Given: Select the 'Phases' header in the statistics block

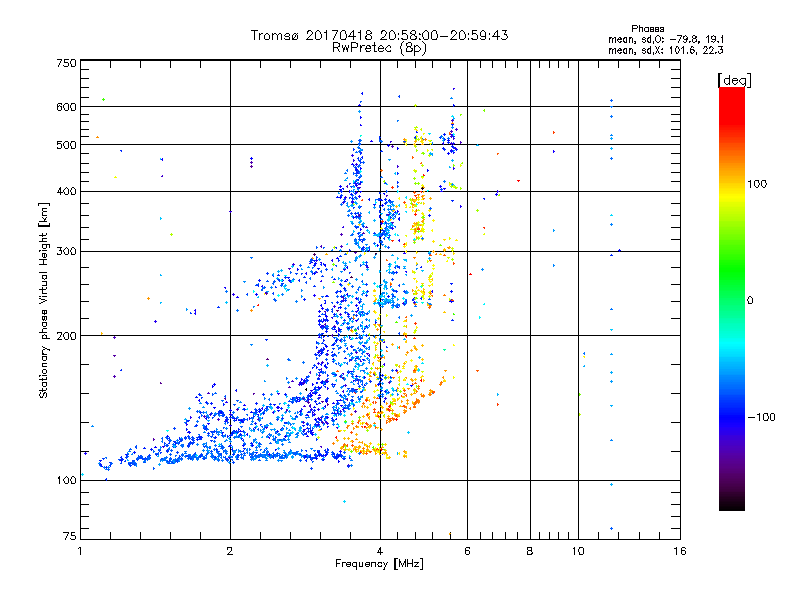Looking at the screenshot, I should tap(647, 29).
